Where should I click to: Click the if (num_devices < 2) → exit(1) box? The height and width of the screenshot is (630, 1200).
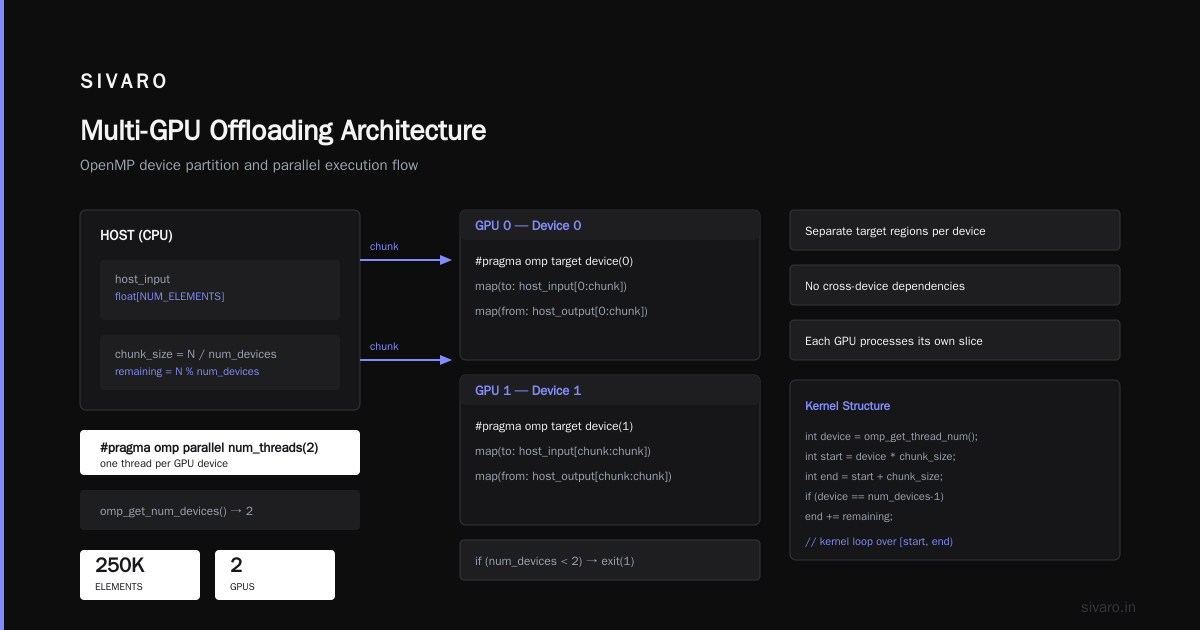[x=610, y=560]
